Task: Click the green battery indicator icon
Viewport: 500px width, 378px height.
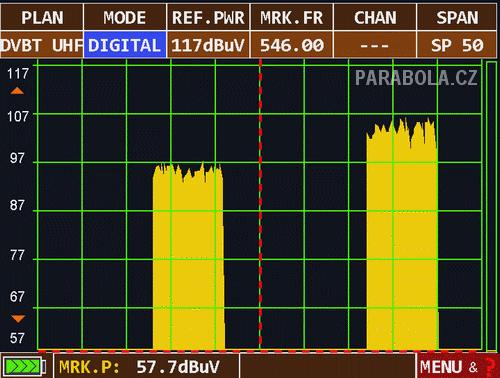Action: click(x=24, y=366)
